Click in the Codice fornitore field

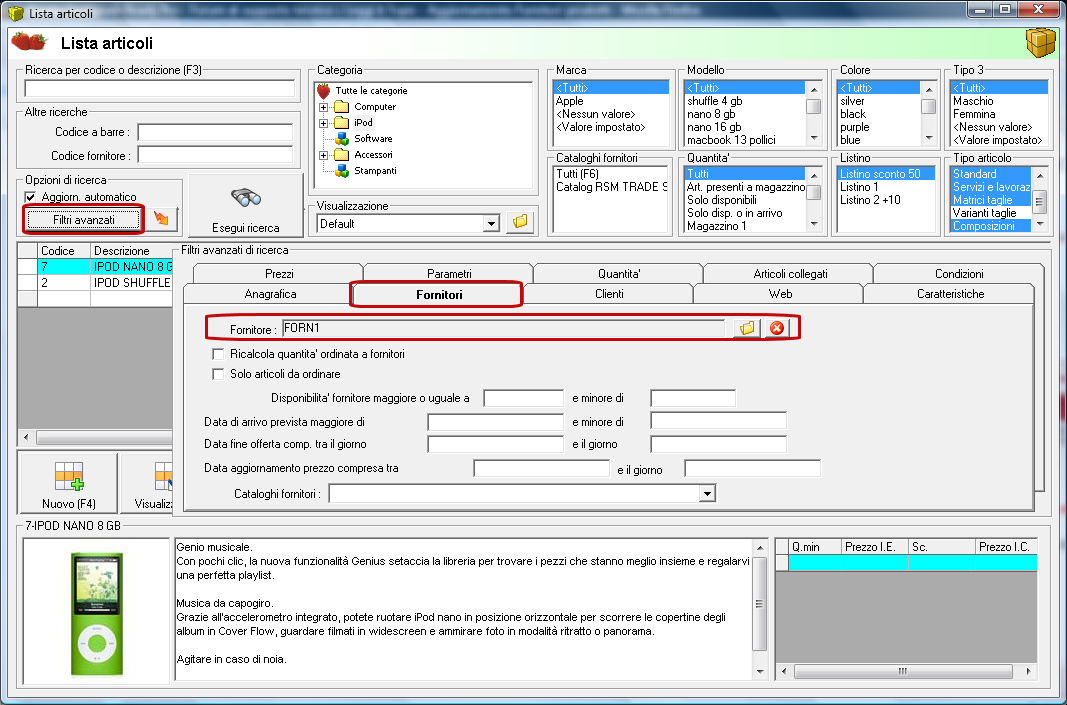(215, 156)
